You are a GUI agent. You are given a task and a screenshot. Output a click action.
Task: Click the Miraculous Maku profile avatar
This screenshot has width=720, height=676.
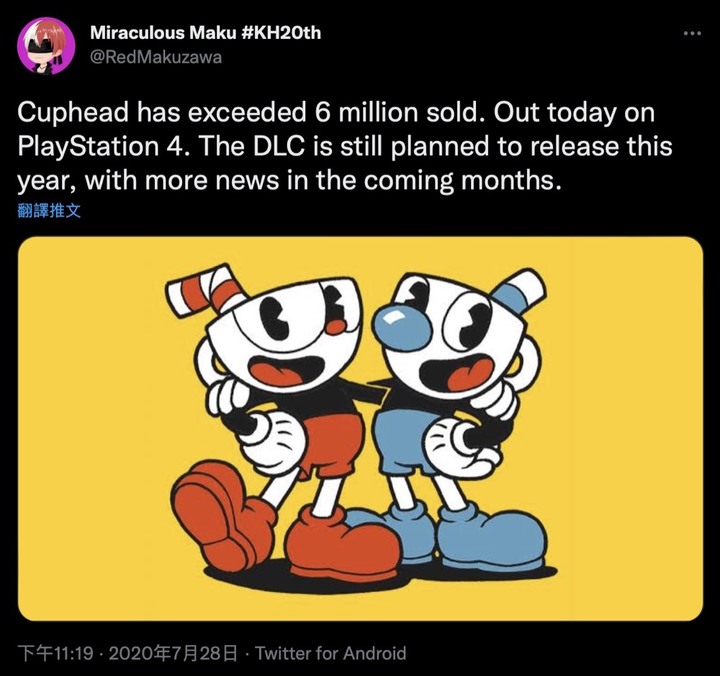coord(46,45)
